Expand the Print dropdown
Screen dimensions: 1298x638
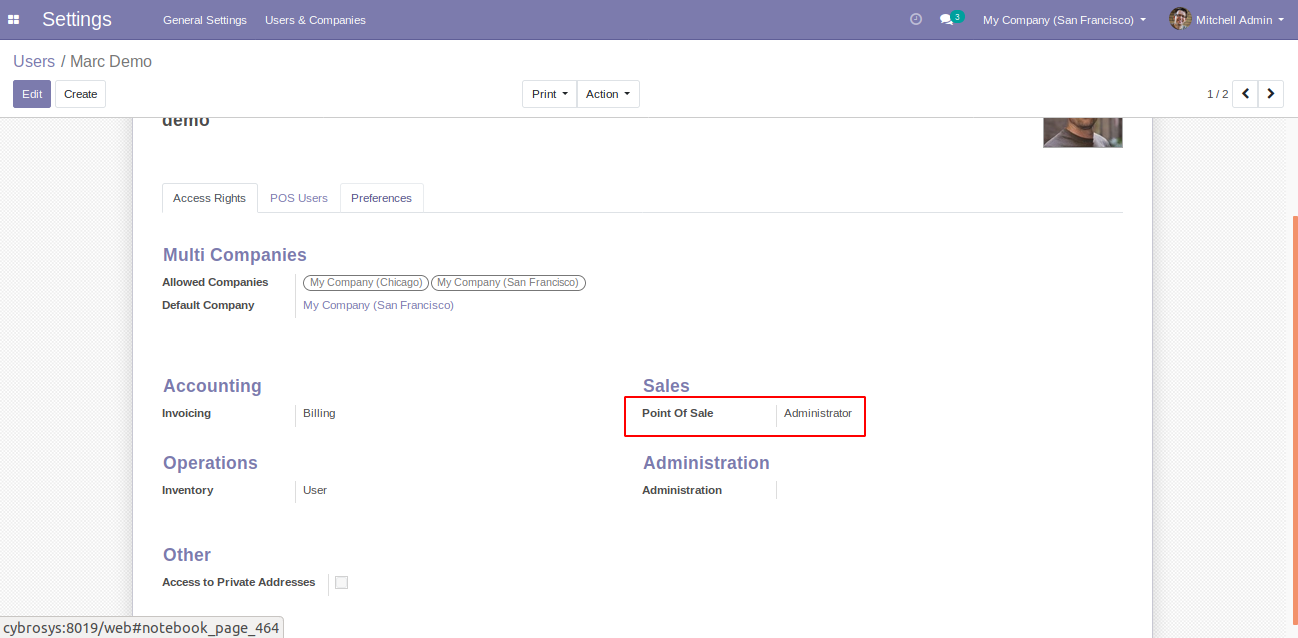tap(549, 94)
